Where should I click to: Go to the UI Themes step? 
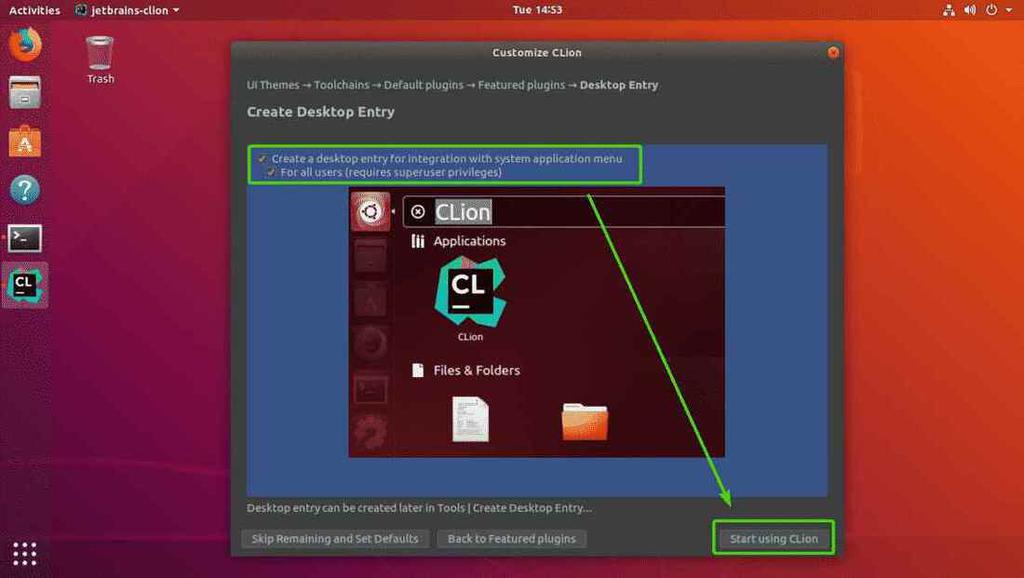click(x=273, y=85)
